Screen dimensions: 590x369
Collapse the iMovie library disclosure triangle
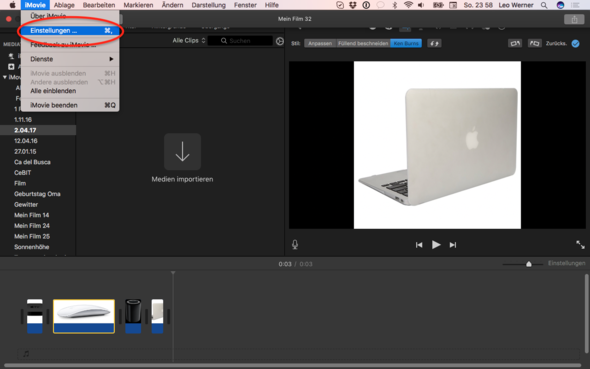(5, 77)
